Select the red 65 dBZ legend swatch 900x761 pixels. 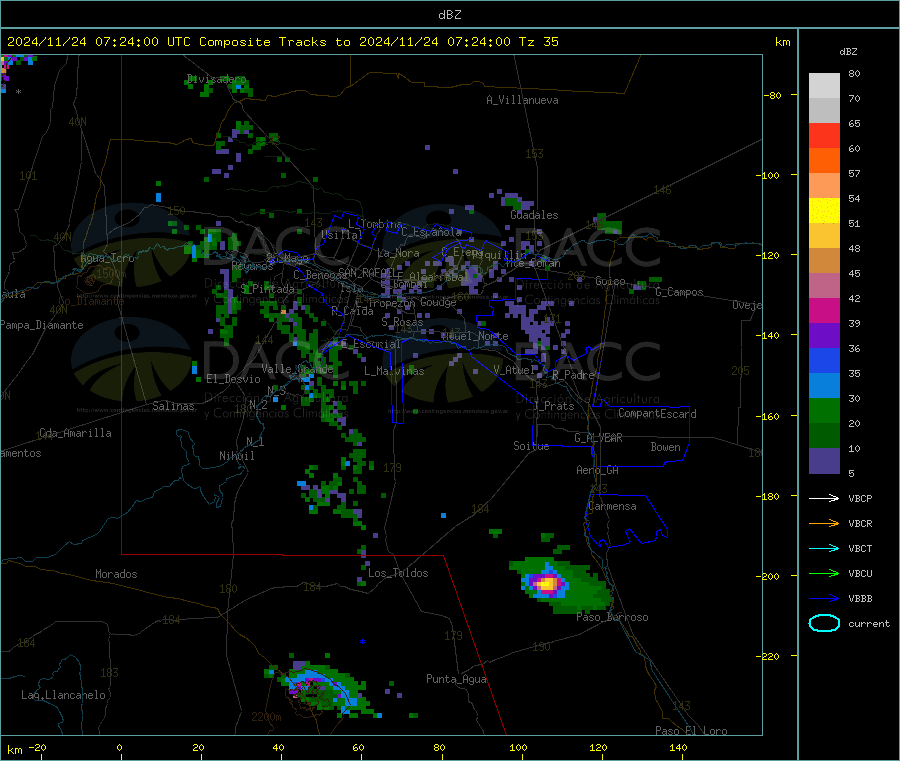pos(824,135)
